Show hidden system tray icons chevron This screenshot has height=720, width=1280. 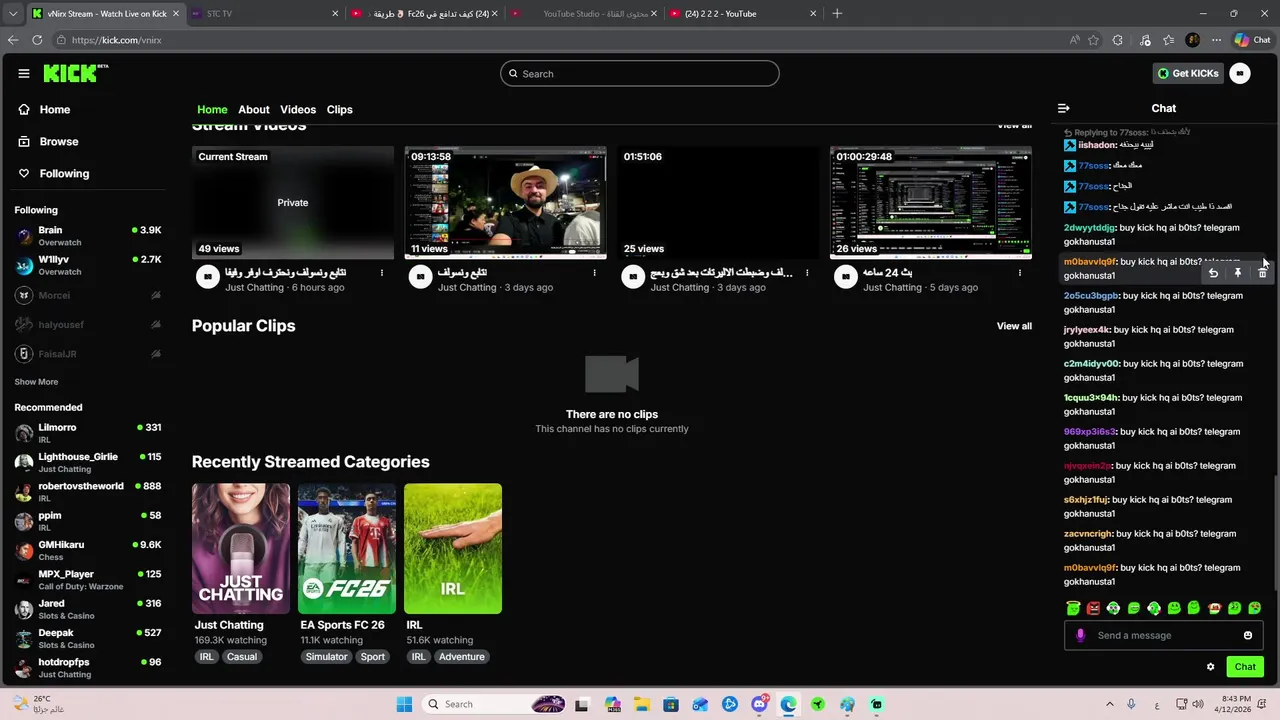click(x=1108, y=704)
